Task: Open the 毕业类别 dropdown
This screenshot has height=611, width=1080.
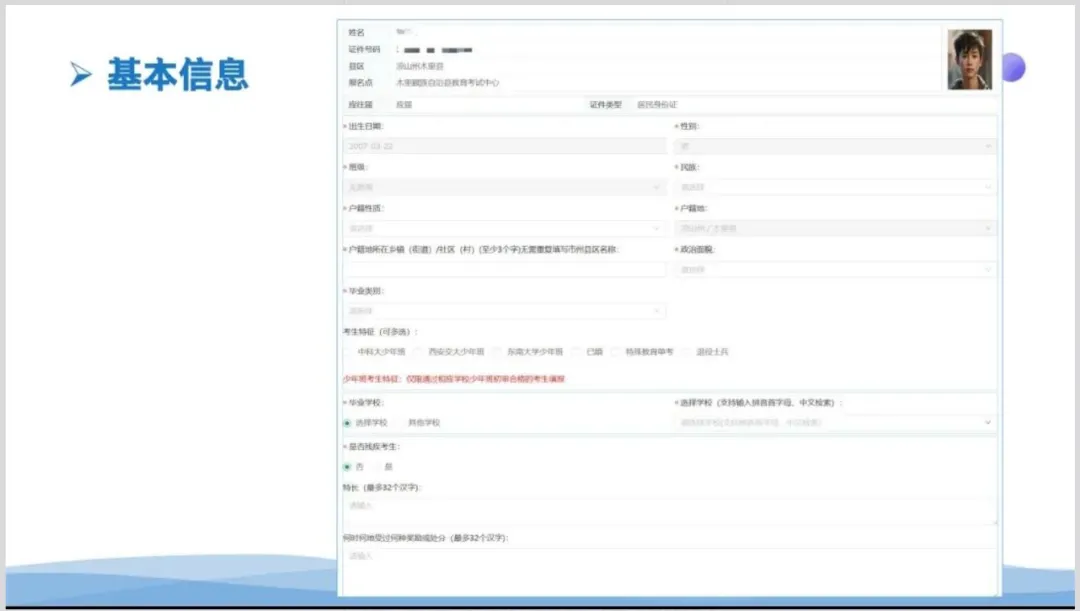Action: pos(504,311)
